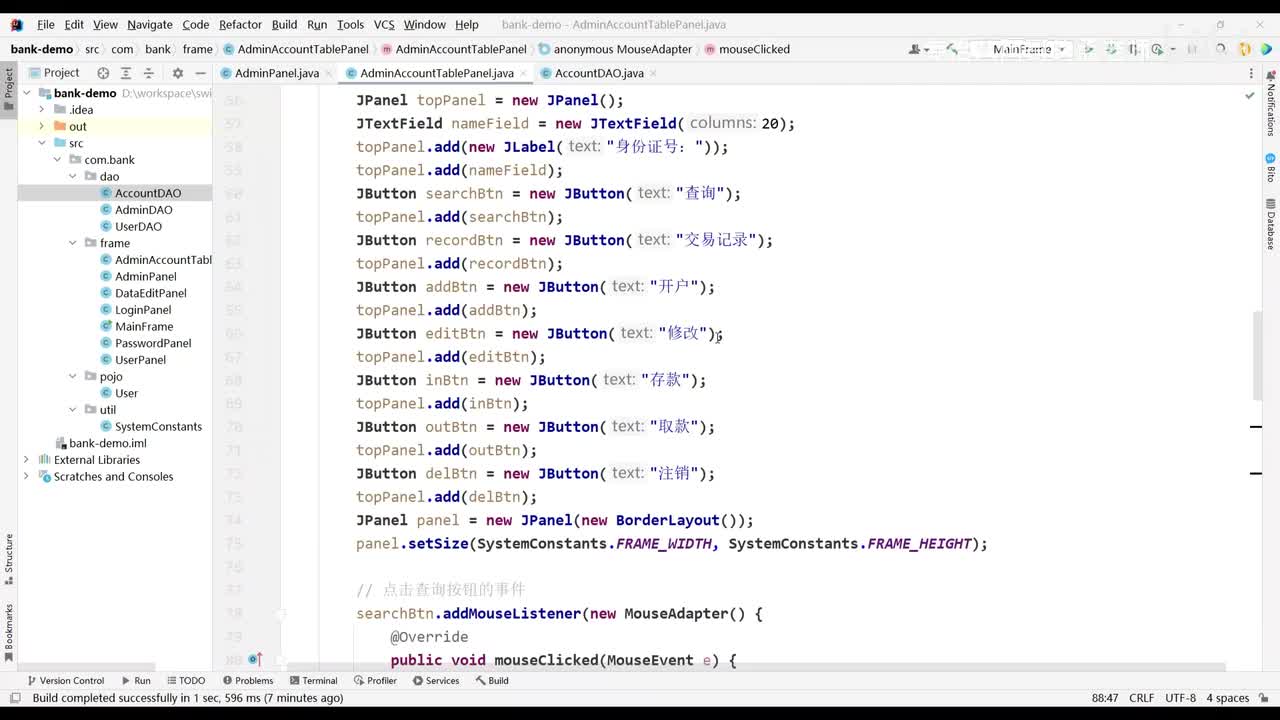Toggle tool window quick access in the status bar
The image size is (1280, 720).
coord(14,698)
